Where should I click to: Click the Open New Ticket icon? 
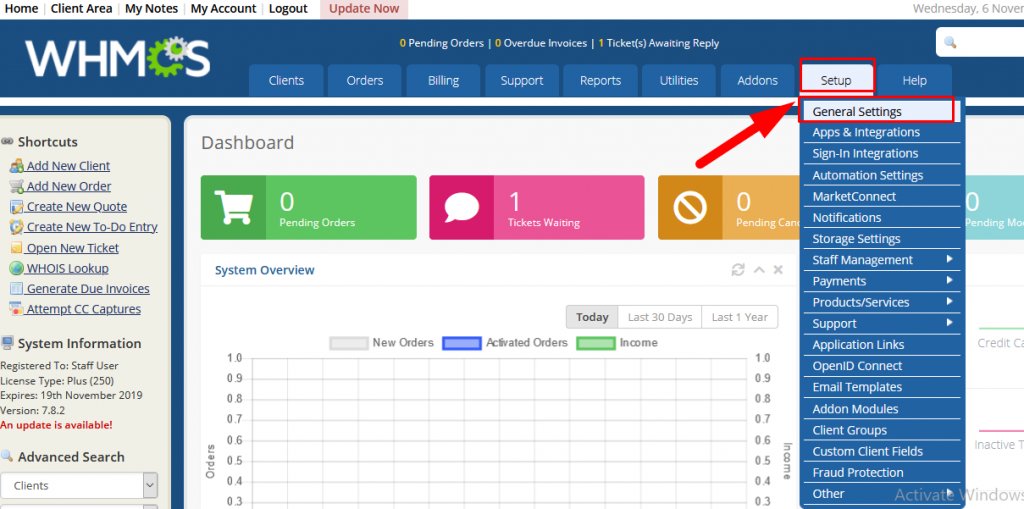(x=16, y=248)
